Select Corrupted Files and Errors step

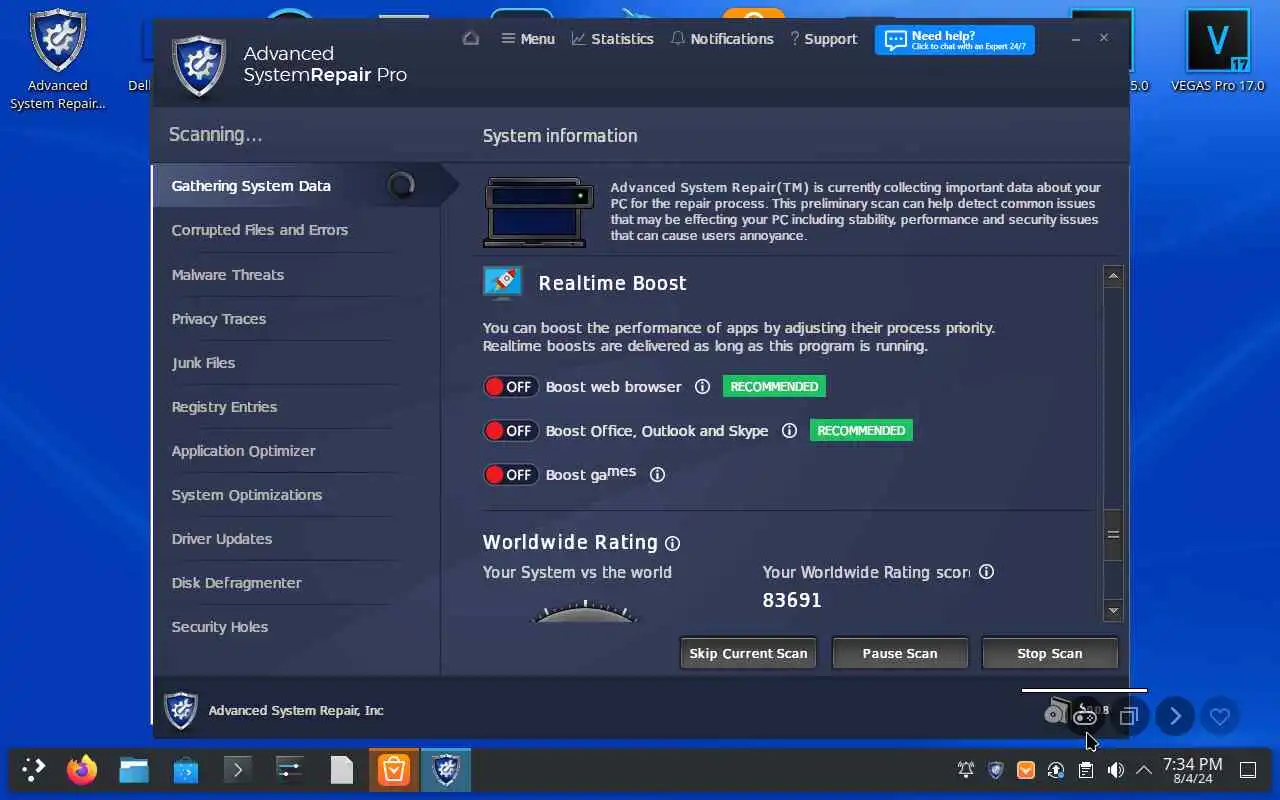pyautogui.click(x=260, y=230)
